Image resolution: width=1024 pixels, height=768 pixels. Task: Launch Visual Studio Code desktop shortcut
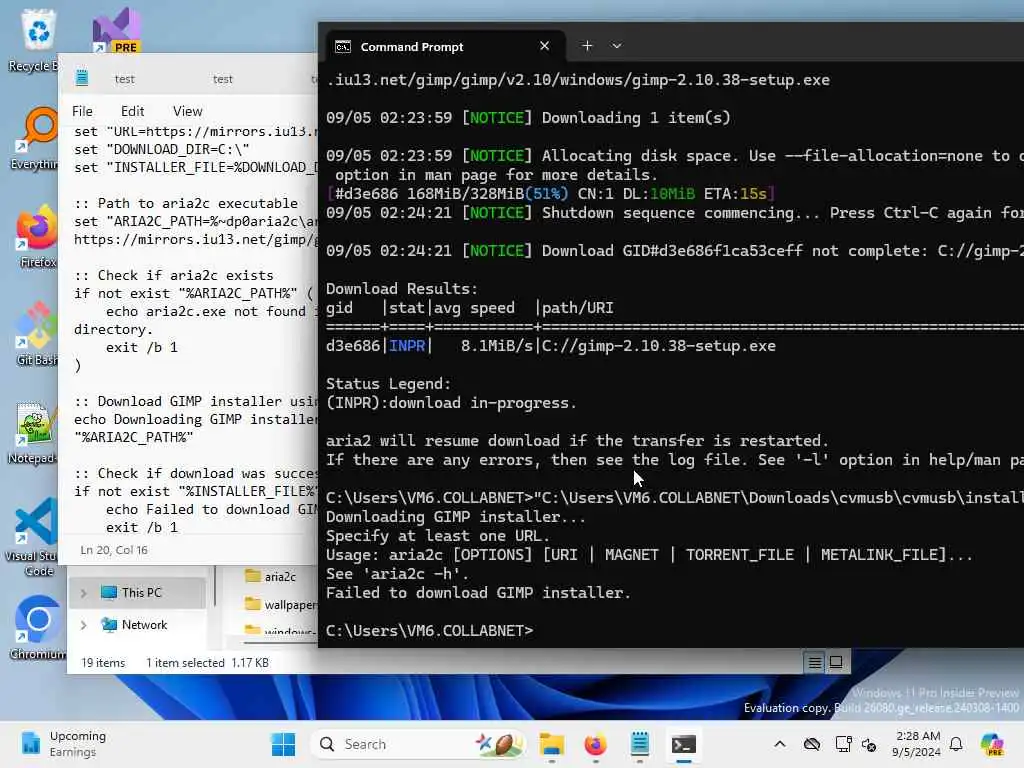point(33,537)
